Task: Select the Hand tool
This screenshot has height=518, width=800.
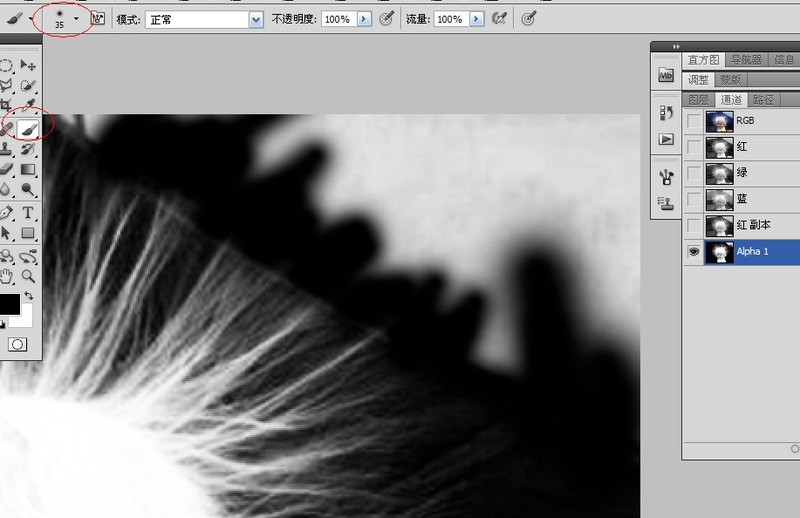Action: [6, 277]
